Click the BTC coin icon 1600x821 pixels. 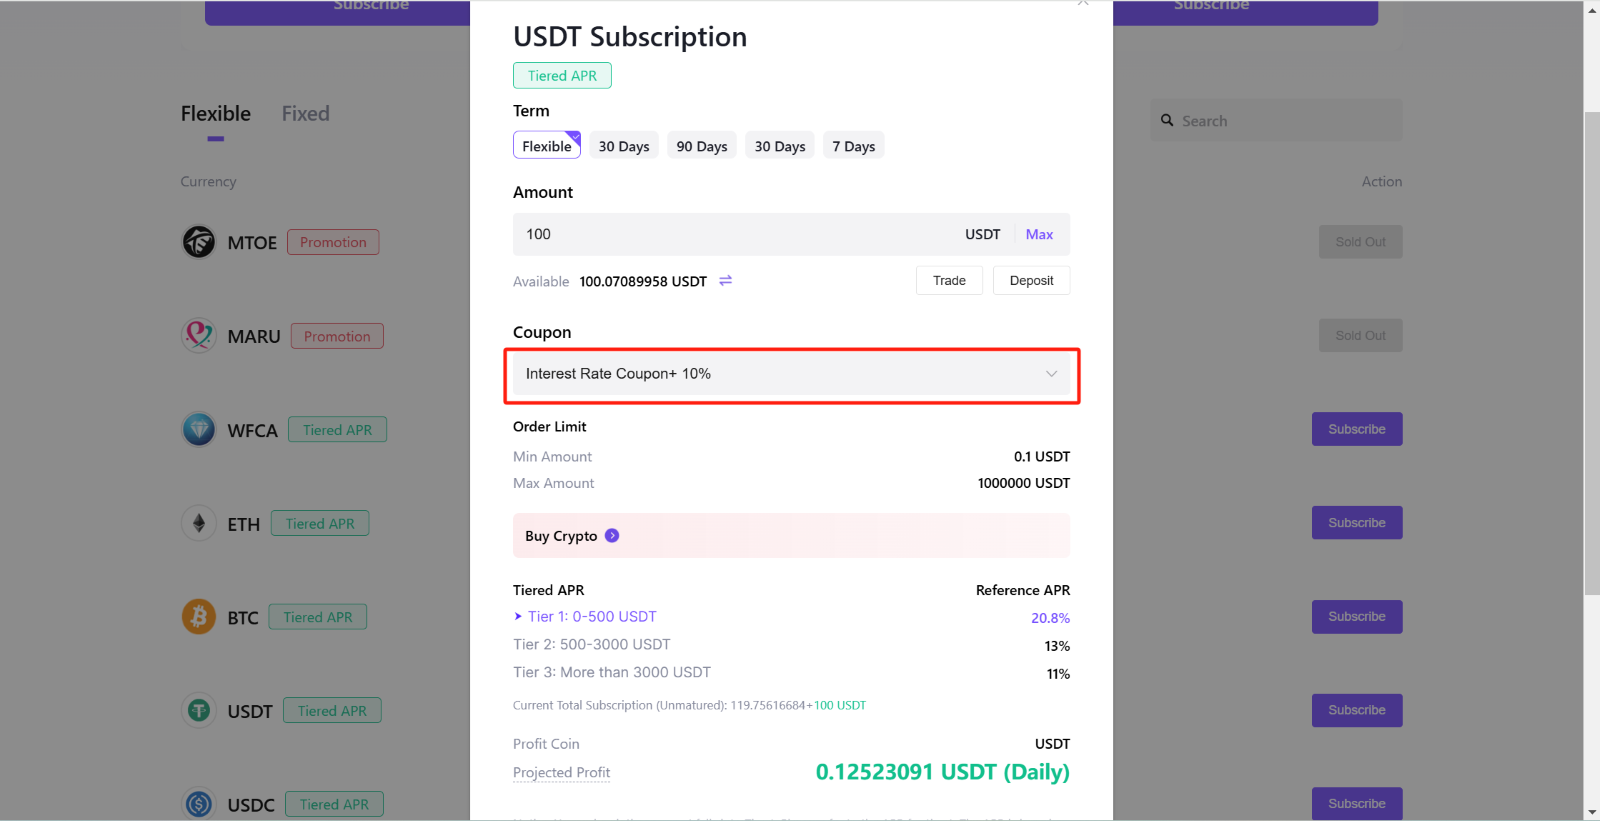coord(199,617)
